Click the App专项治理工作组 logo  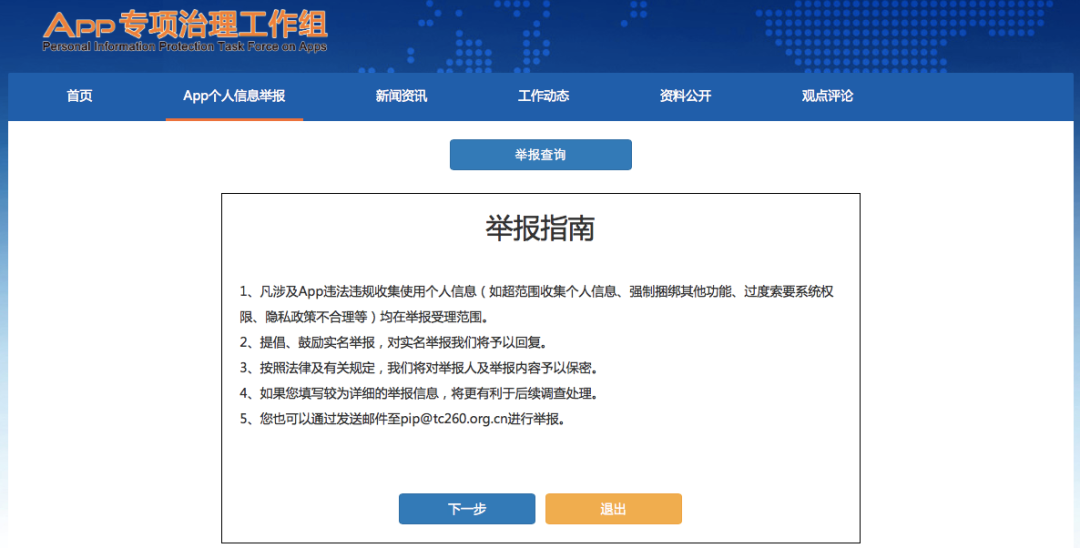[185, 31]
